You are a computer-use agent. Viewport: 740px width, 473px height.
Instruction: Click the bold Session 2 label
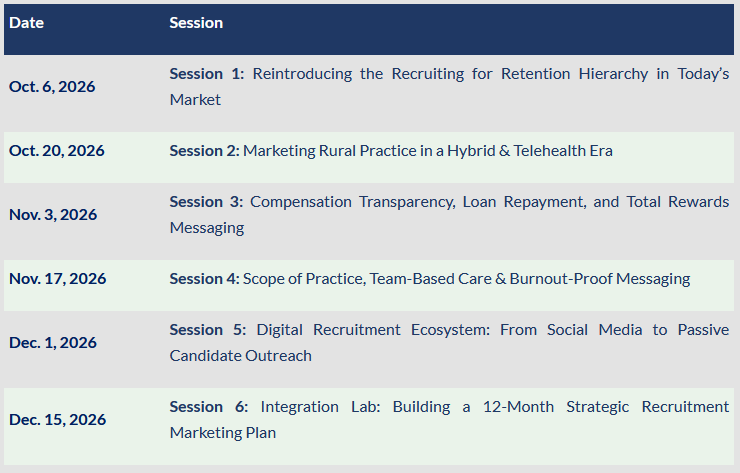204,151
